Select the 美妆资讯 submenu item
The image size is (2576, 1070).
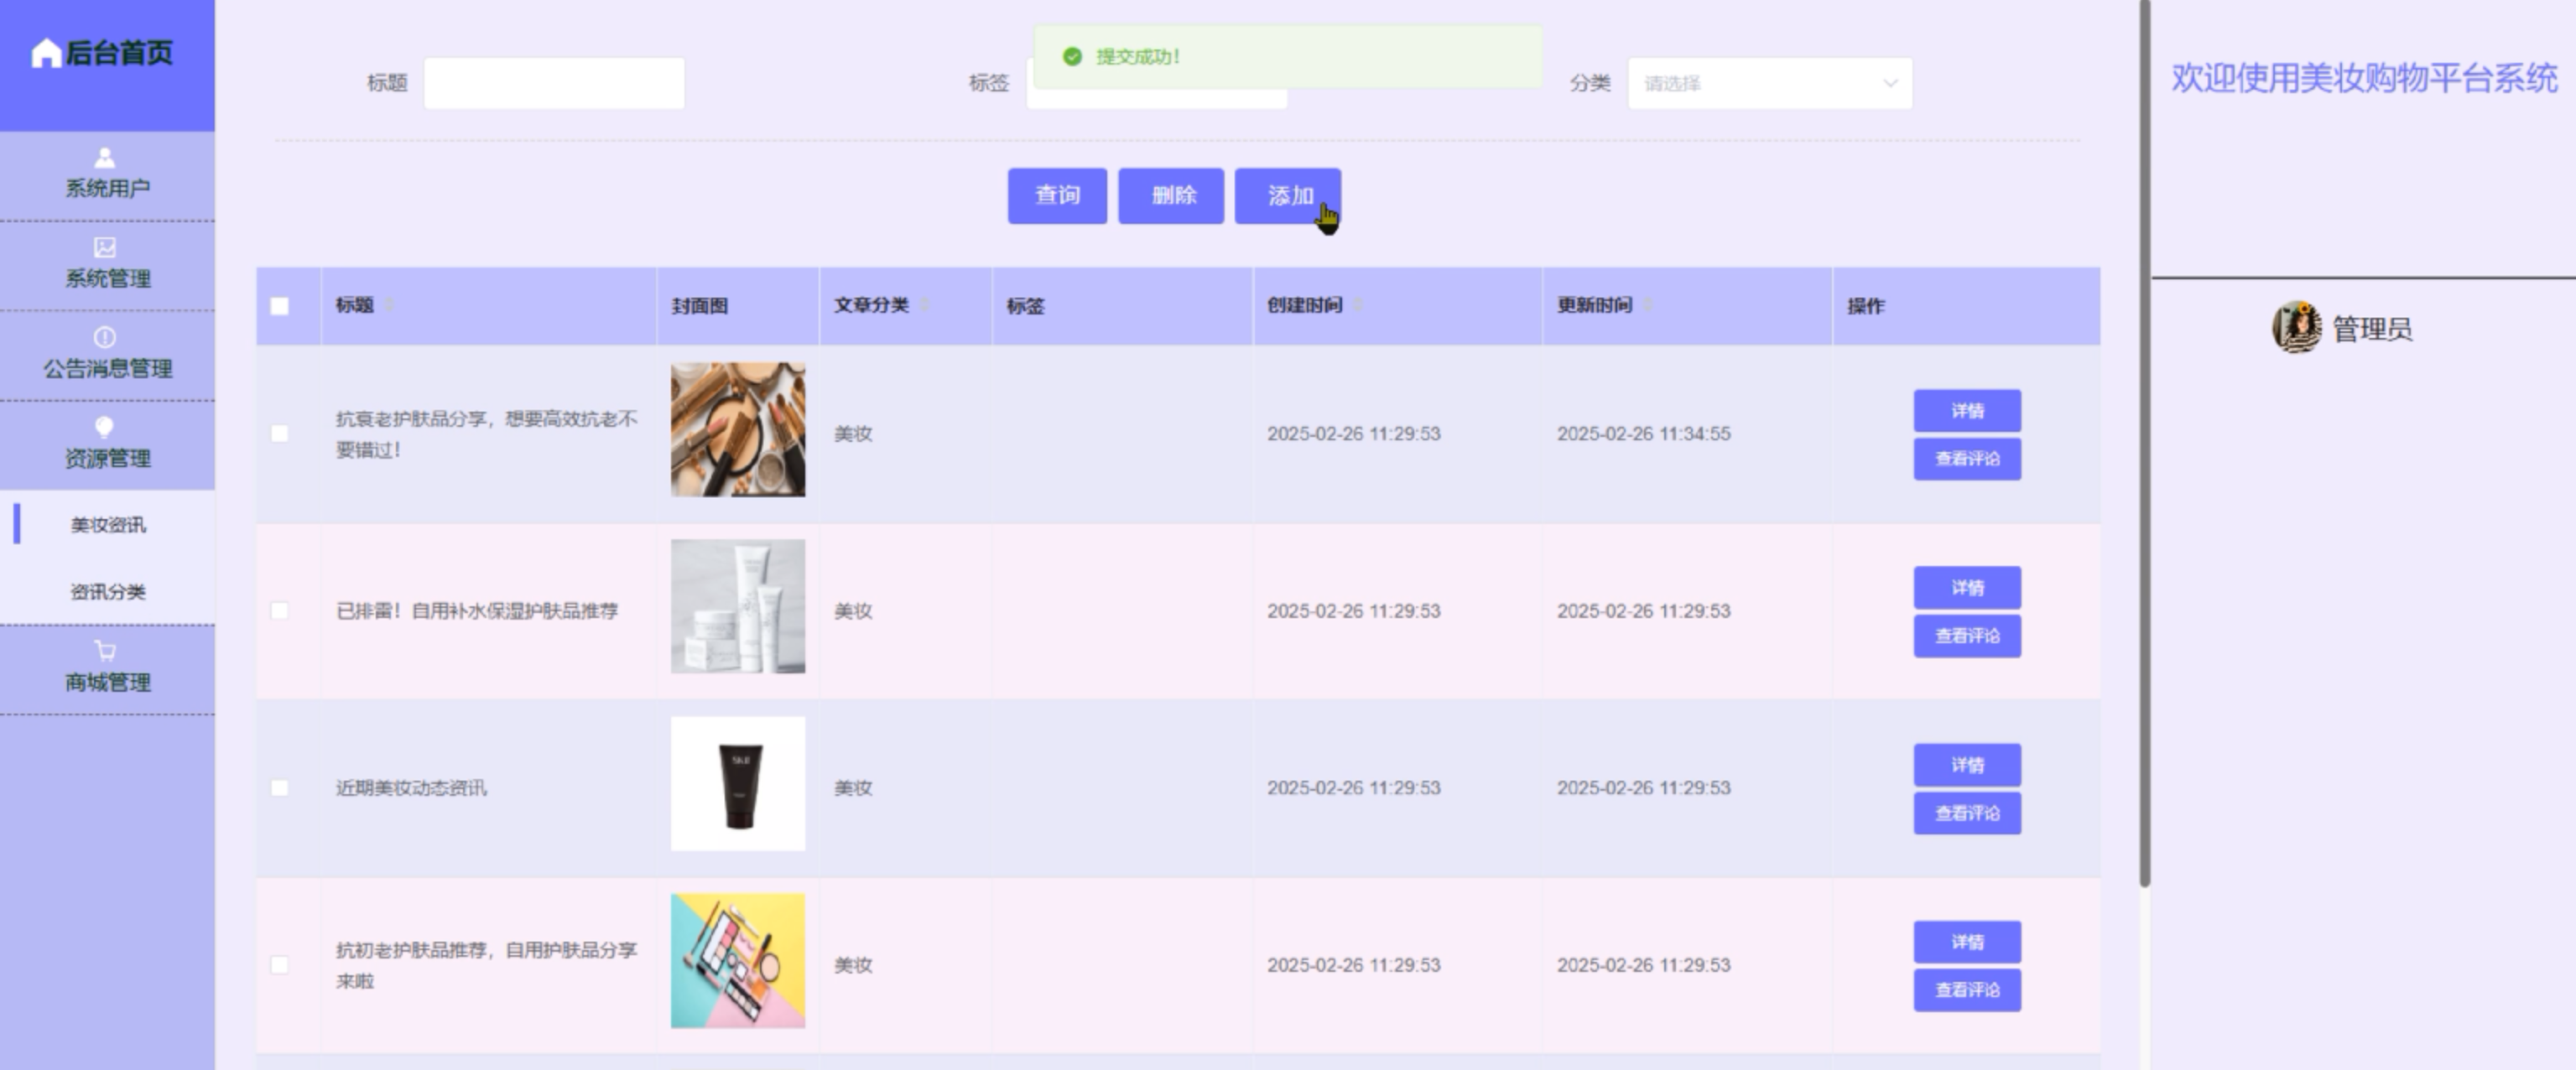108,525
